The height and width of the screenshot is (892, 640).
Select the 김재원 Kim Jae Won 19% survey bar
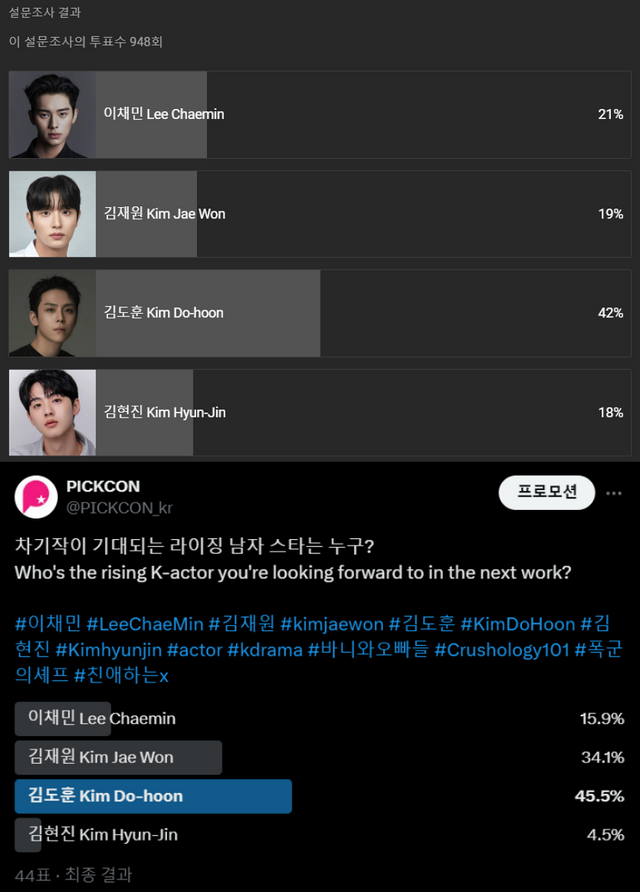pos(320,214)
